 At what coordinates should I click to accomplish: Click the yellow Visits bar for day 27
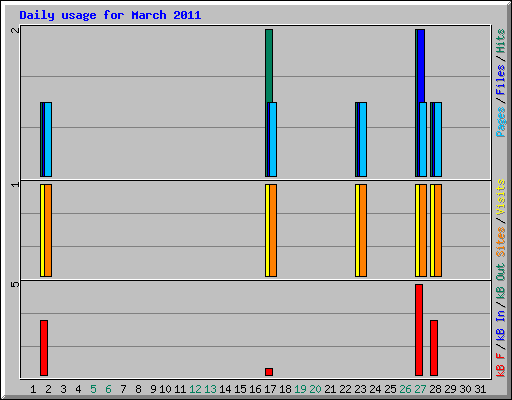417,230
